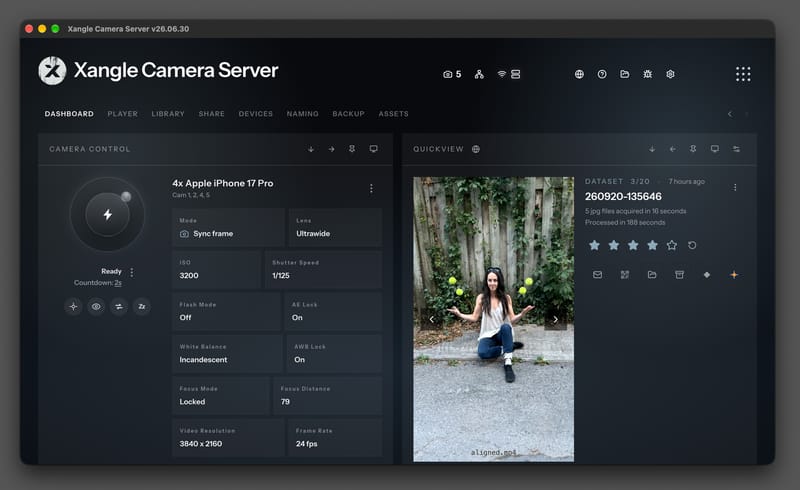Viewport: 800px width, 490px height.
Task: Toggle AWB Lock setting
Action: click(334, 354)
